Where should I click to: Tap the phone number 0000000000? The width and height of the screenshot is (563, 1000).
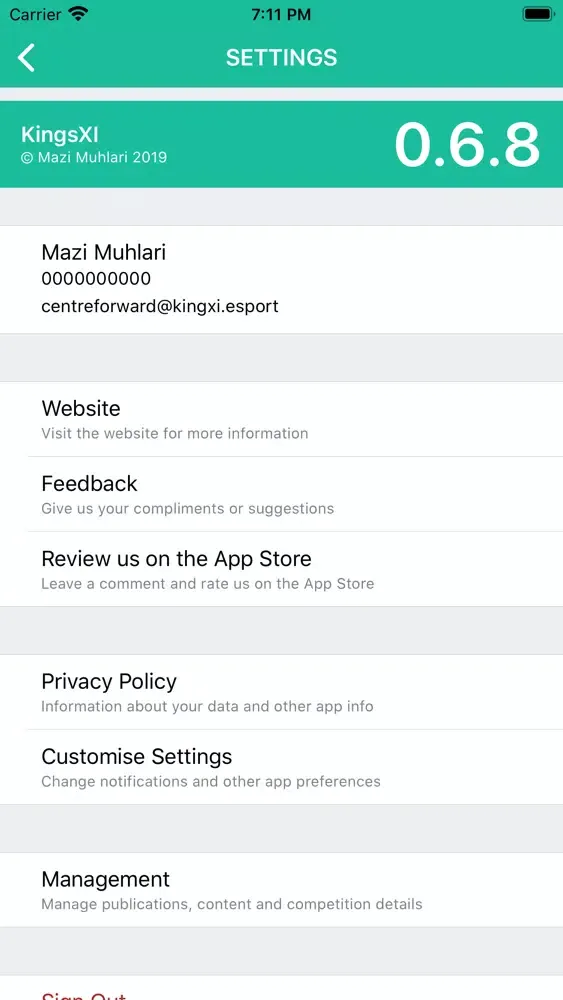[x=96, y=279]
